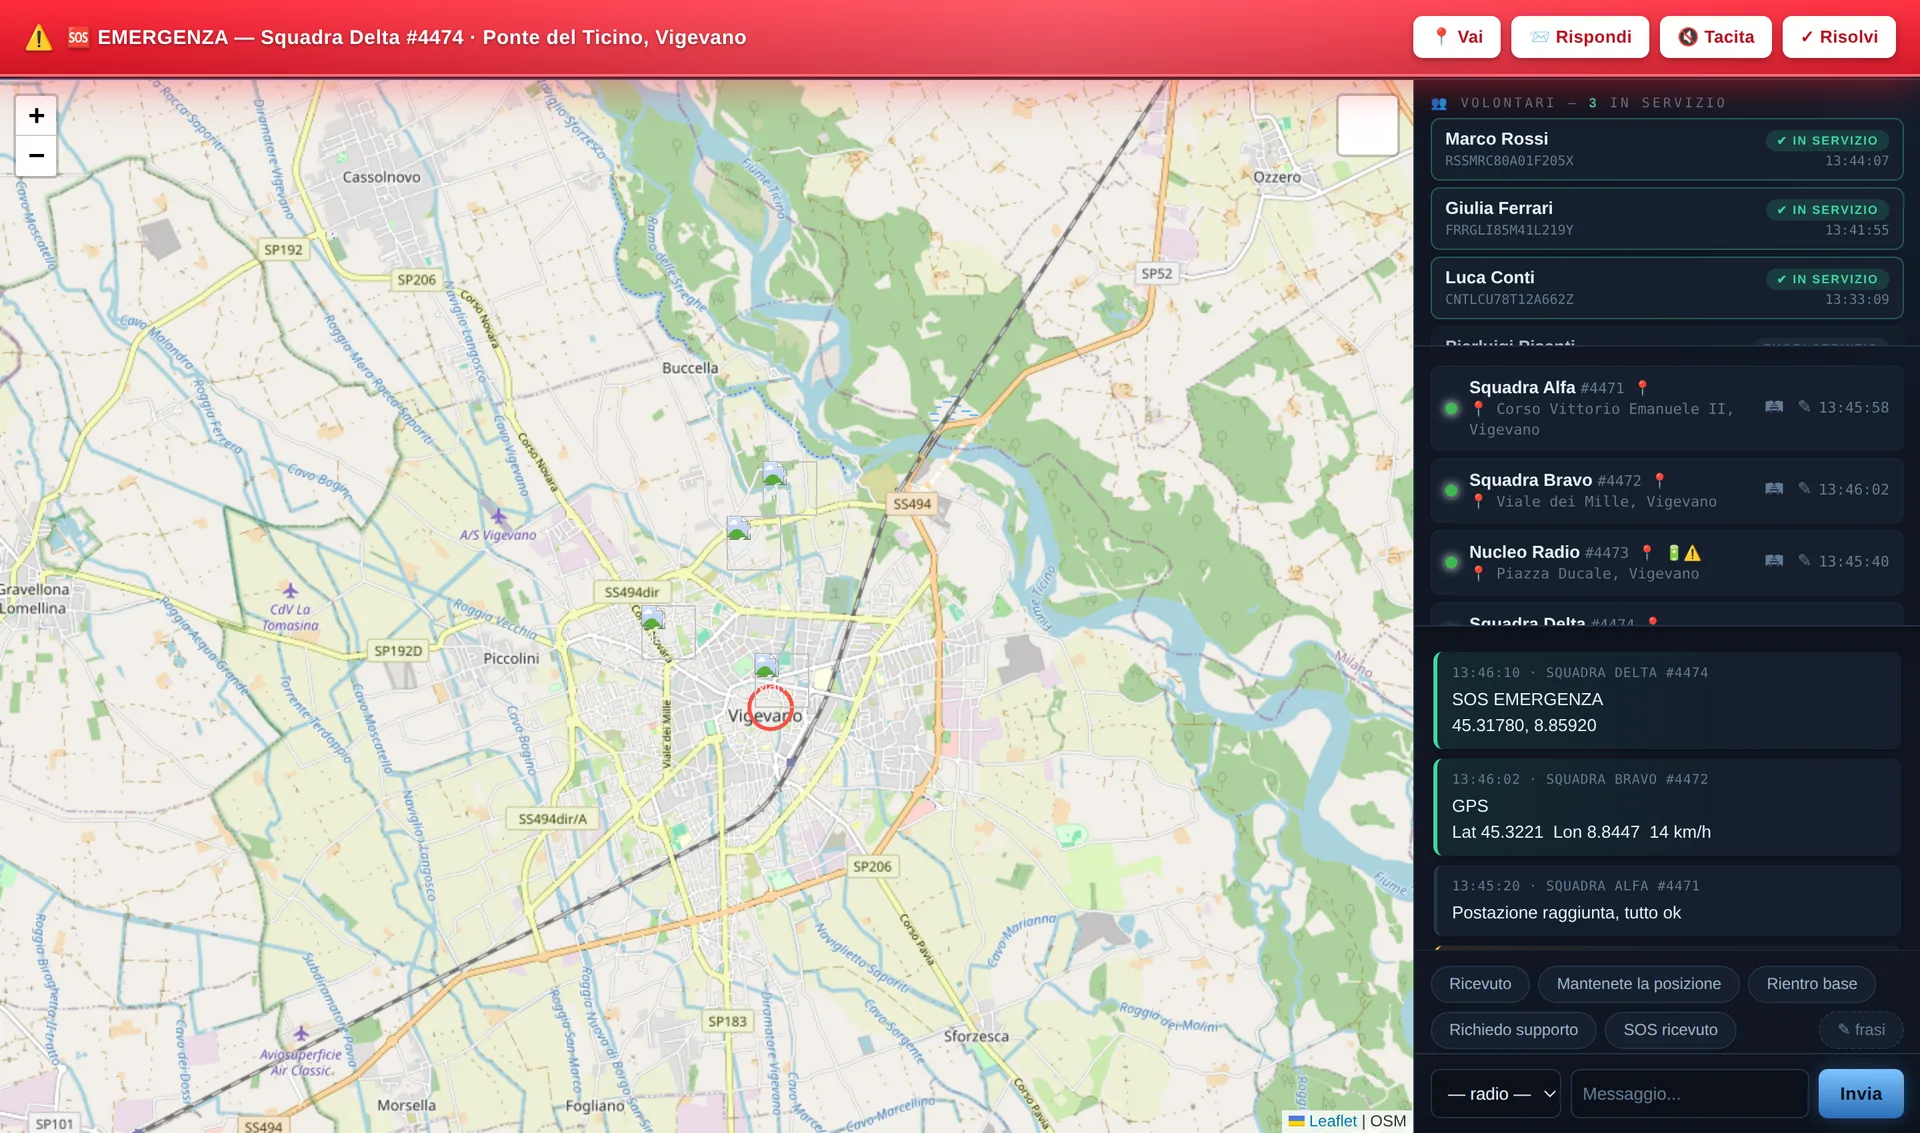Click the Rispondi button
1920x1133 pixels.
1580,37
